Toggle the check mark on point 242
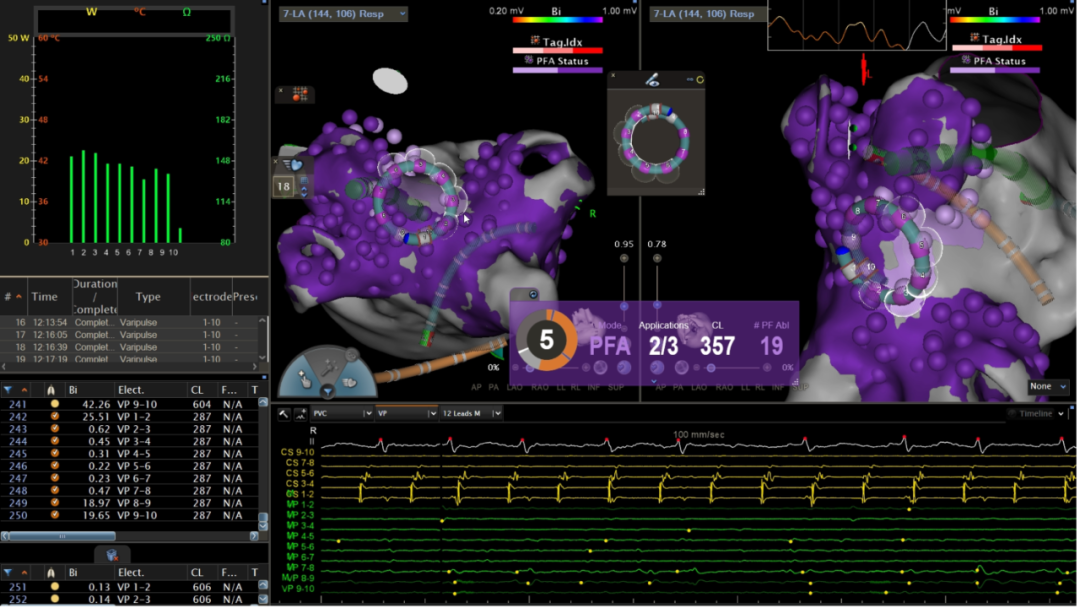The width and height of the screenshot is (1080, 608). [54, 417]
